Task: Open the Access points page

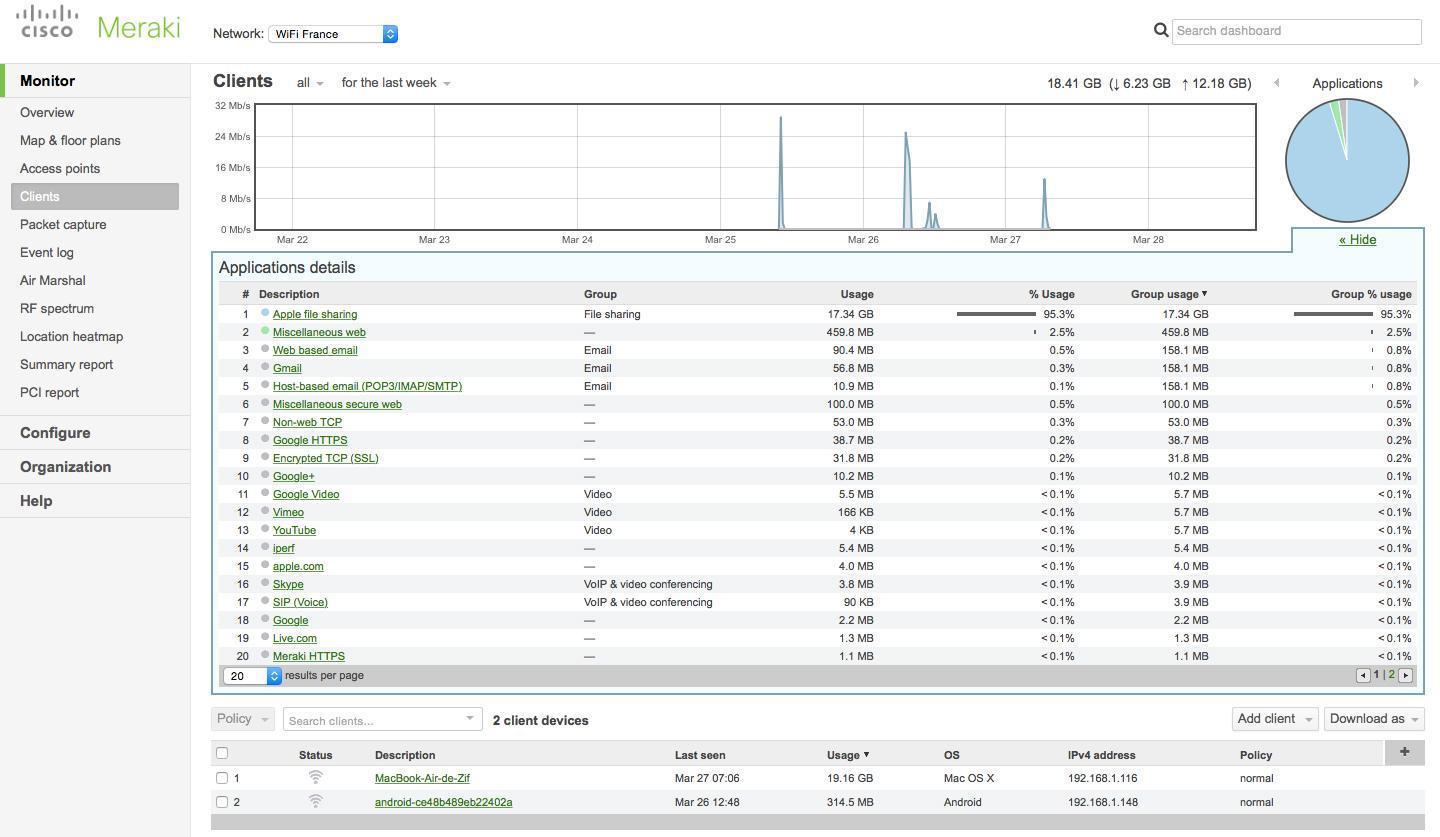Action: [60, 169]
